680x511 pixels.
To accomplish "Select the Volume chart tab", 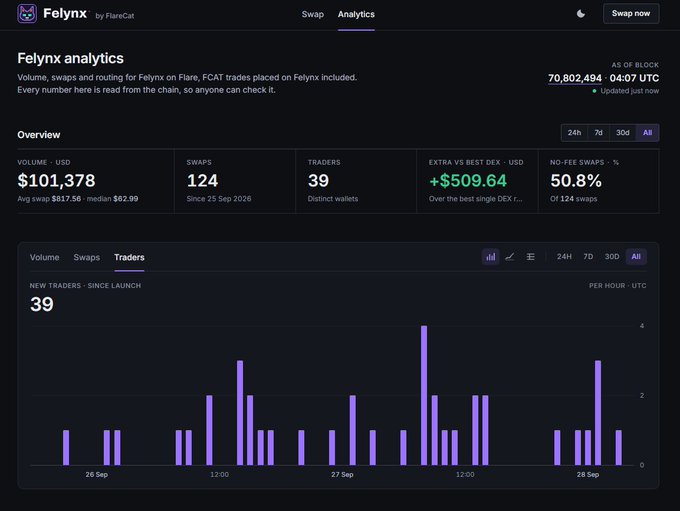I will 45,257.
